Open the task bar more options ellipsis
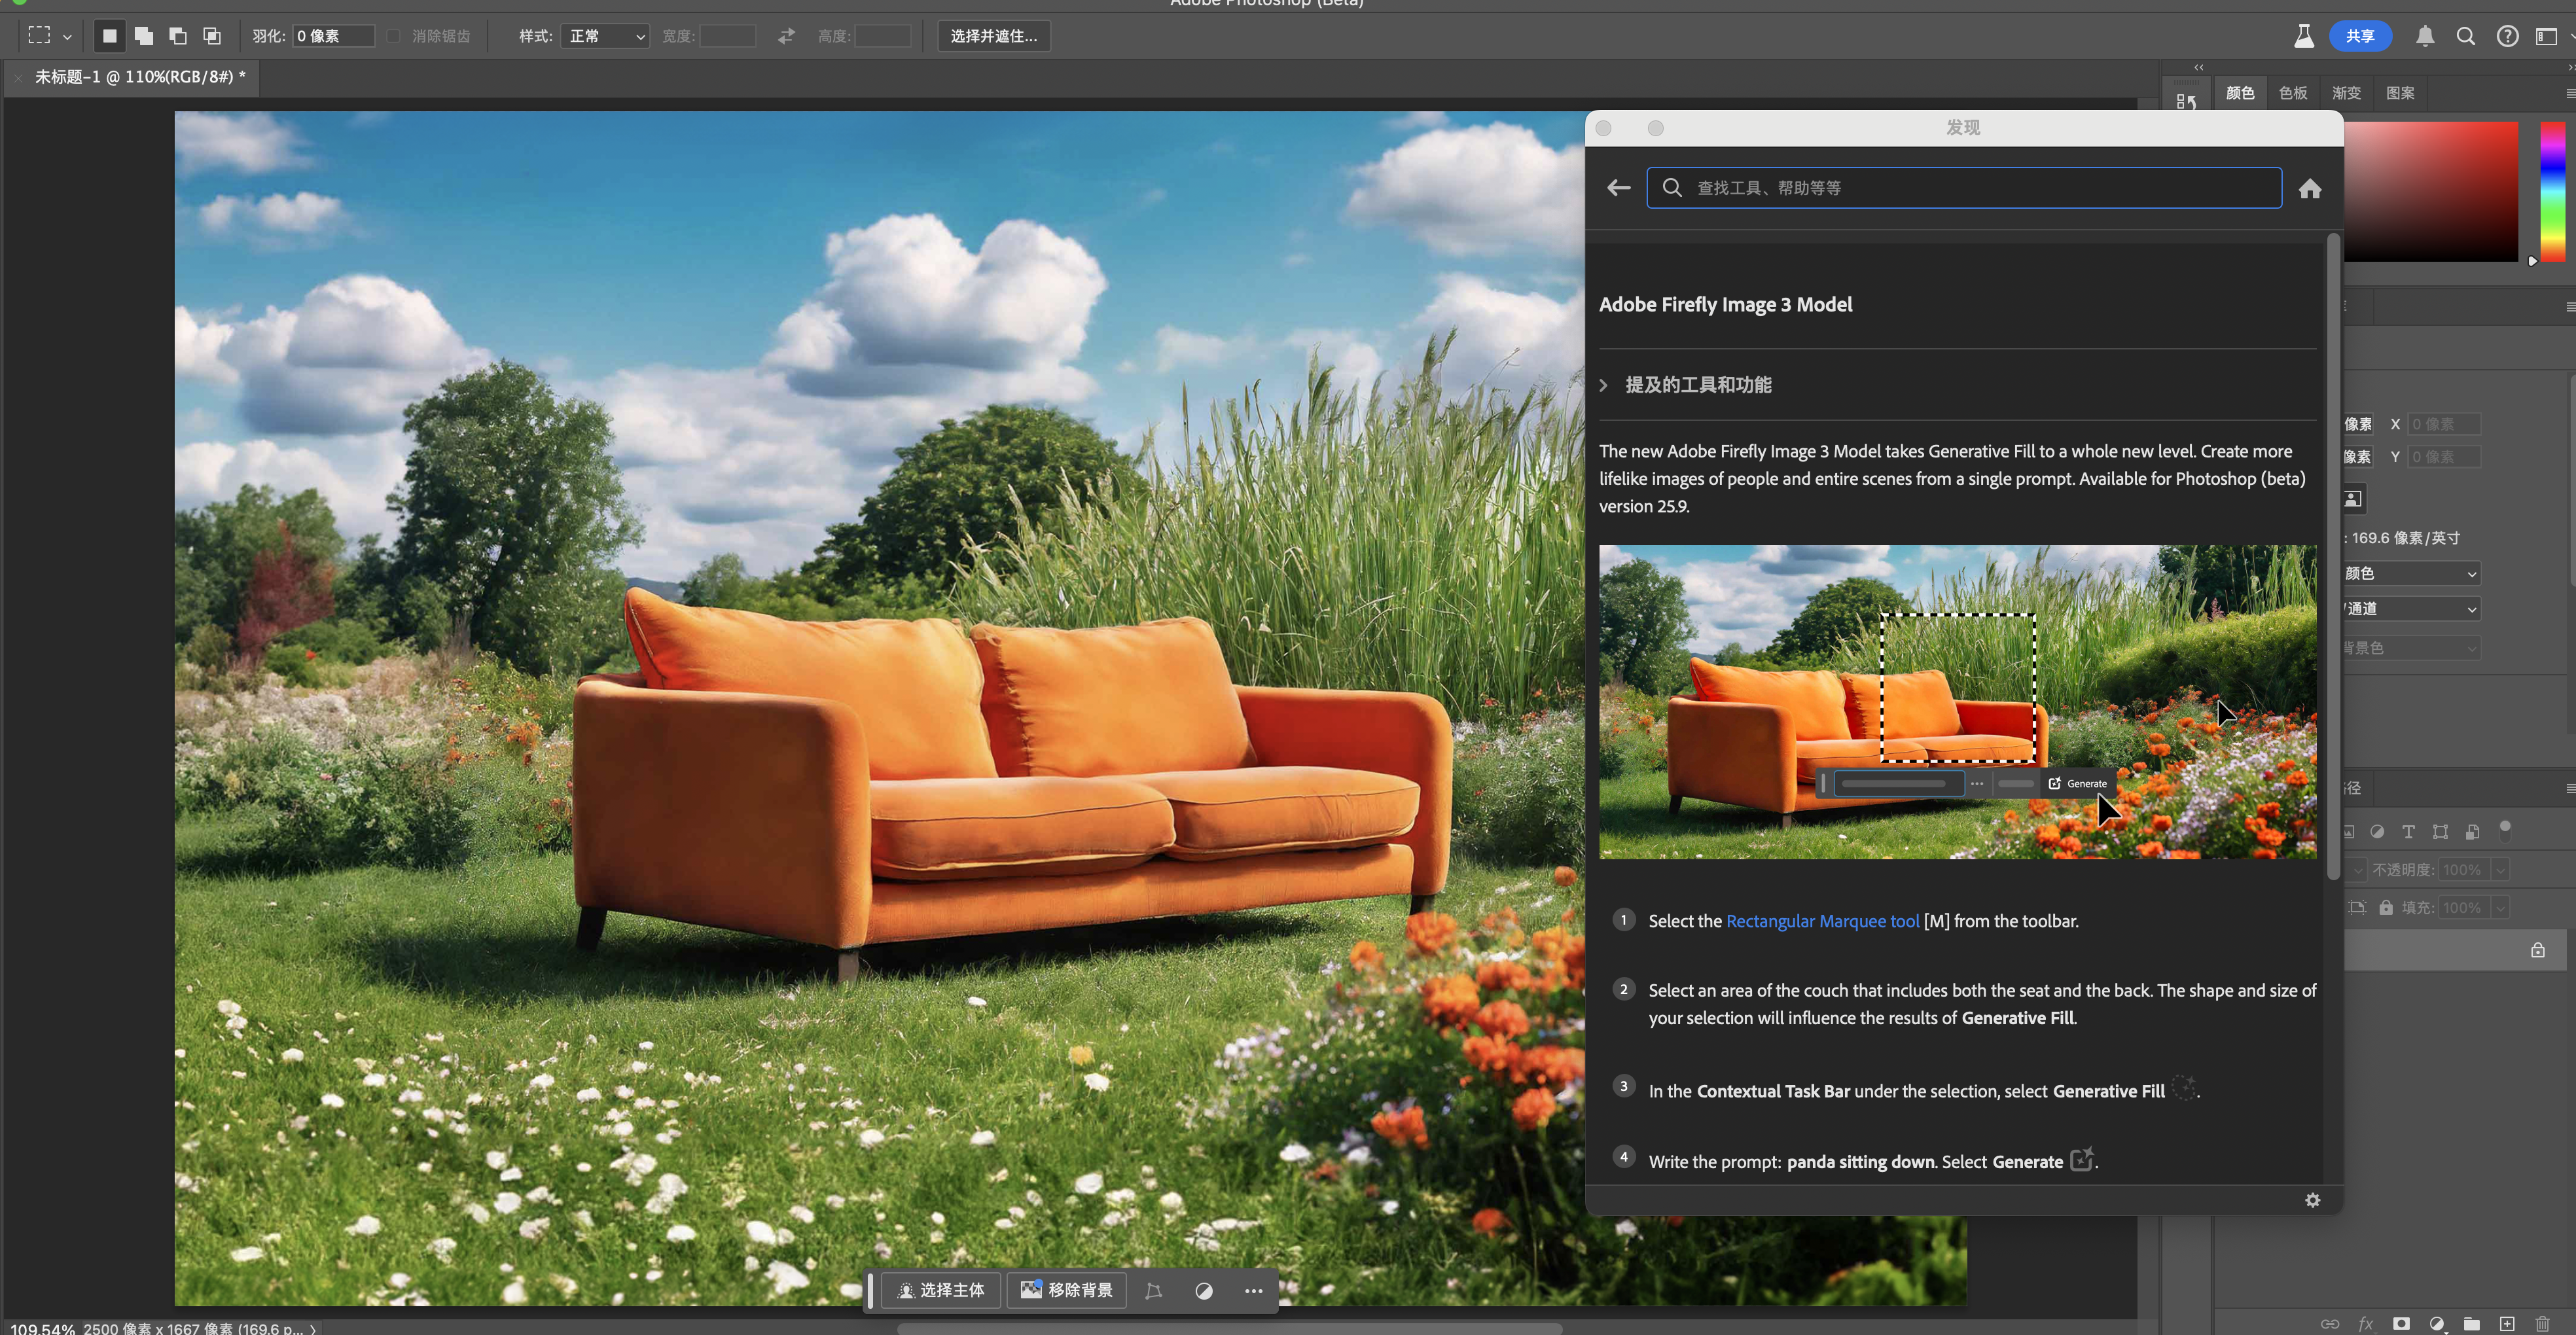The image size is (2576, 1335). click(x=1253, y=1291)
